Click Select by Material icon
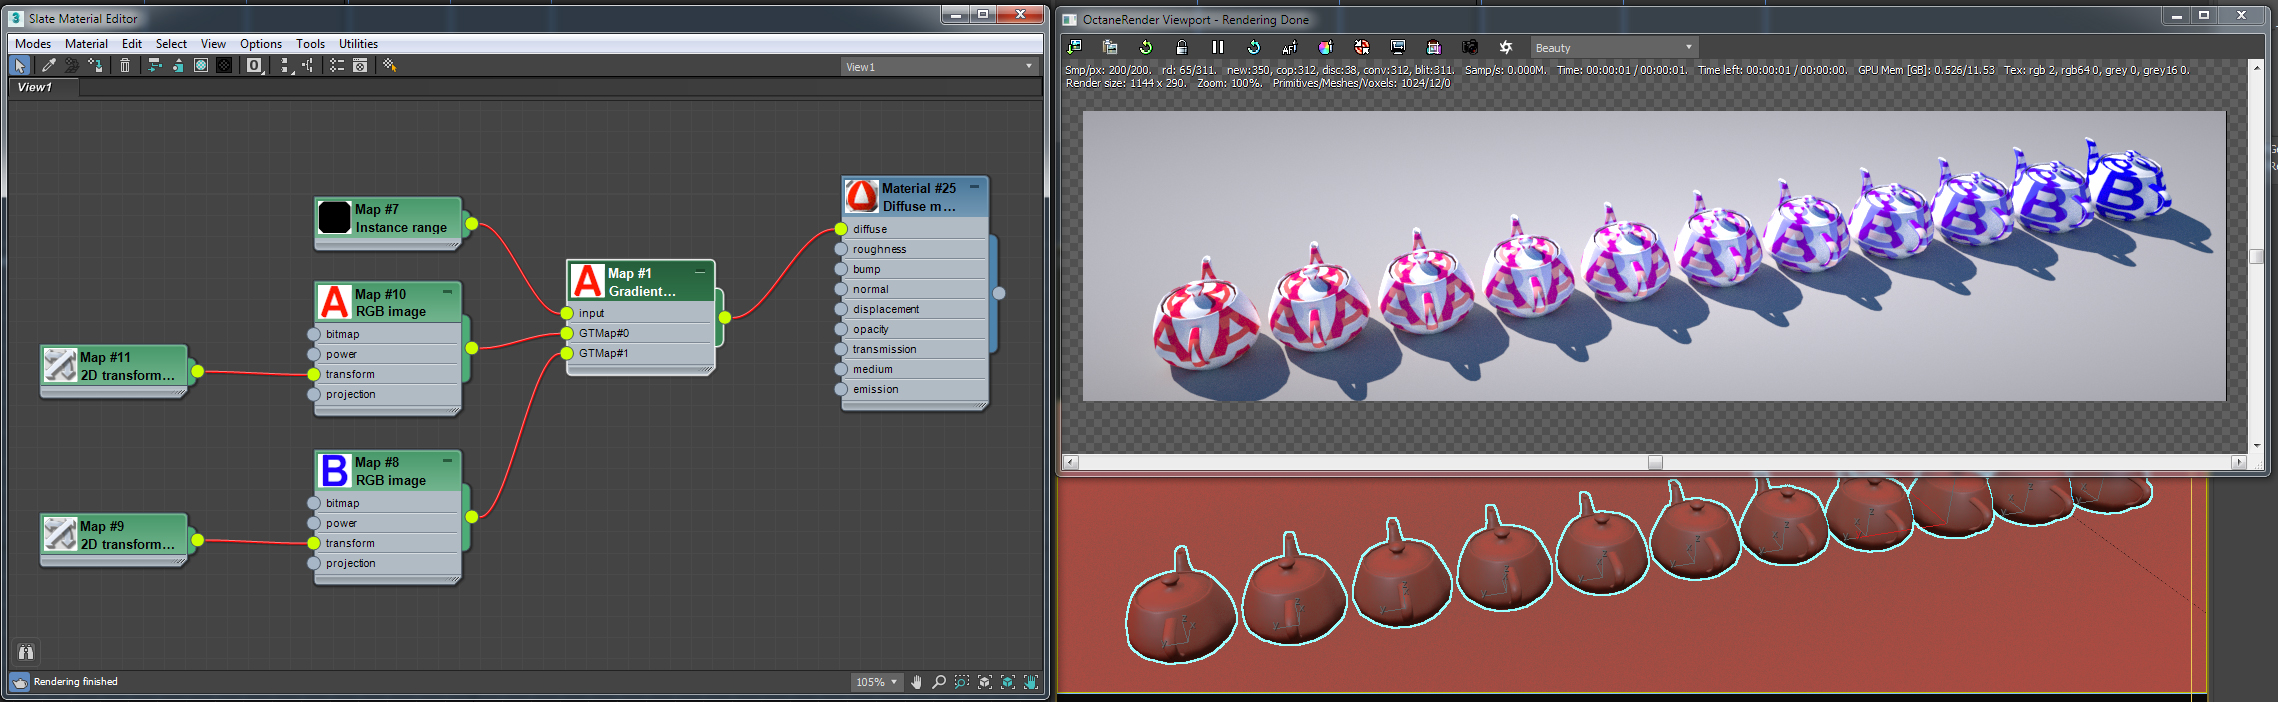Screen dimensions: 2278x702 coord(390,66)
